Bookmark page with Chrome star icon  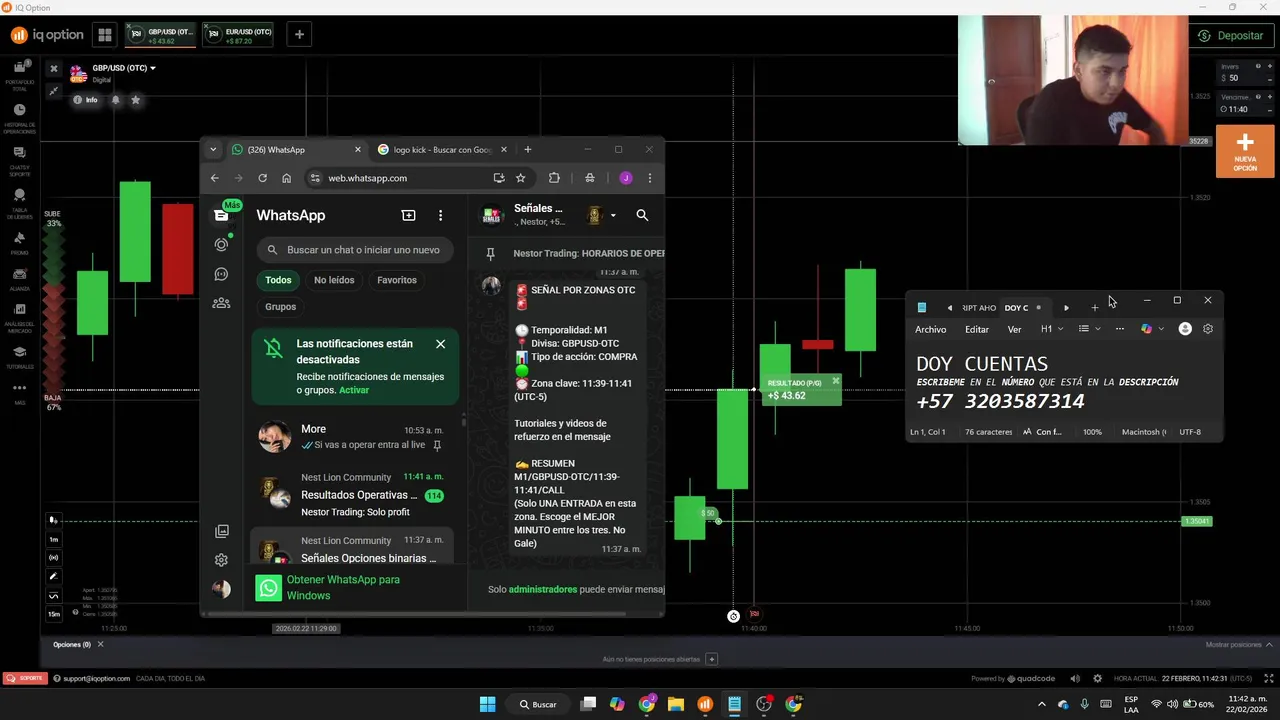[521, 178]
